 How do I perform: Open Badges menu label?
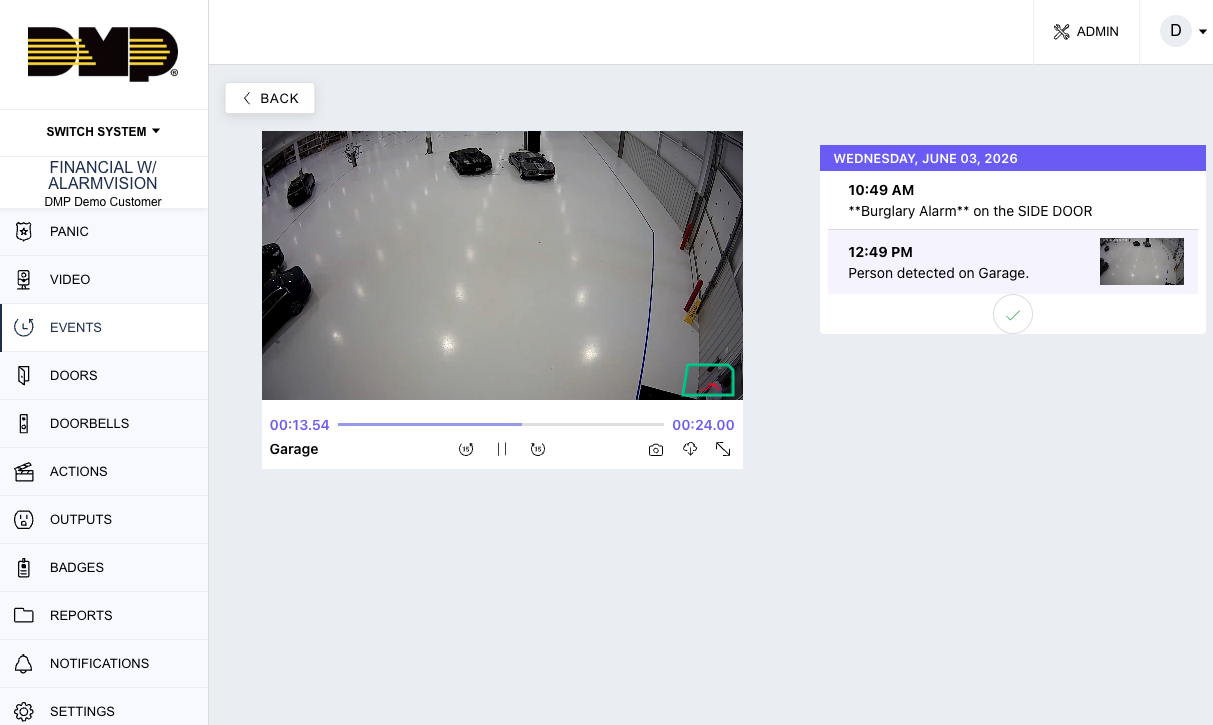(x=77, y=567)
